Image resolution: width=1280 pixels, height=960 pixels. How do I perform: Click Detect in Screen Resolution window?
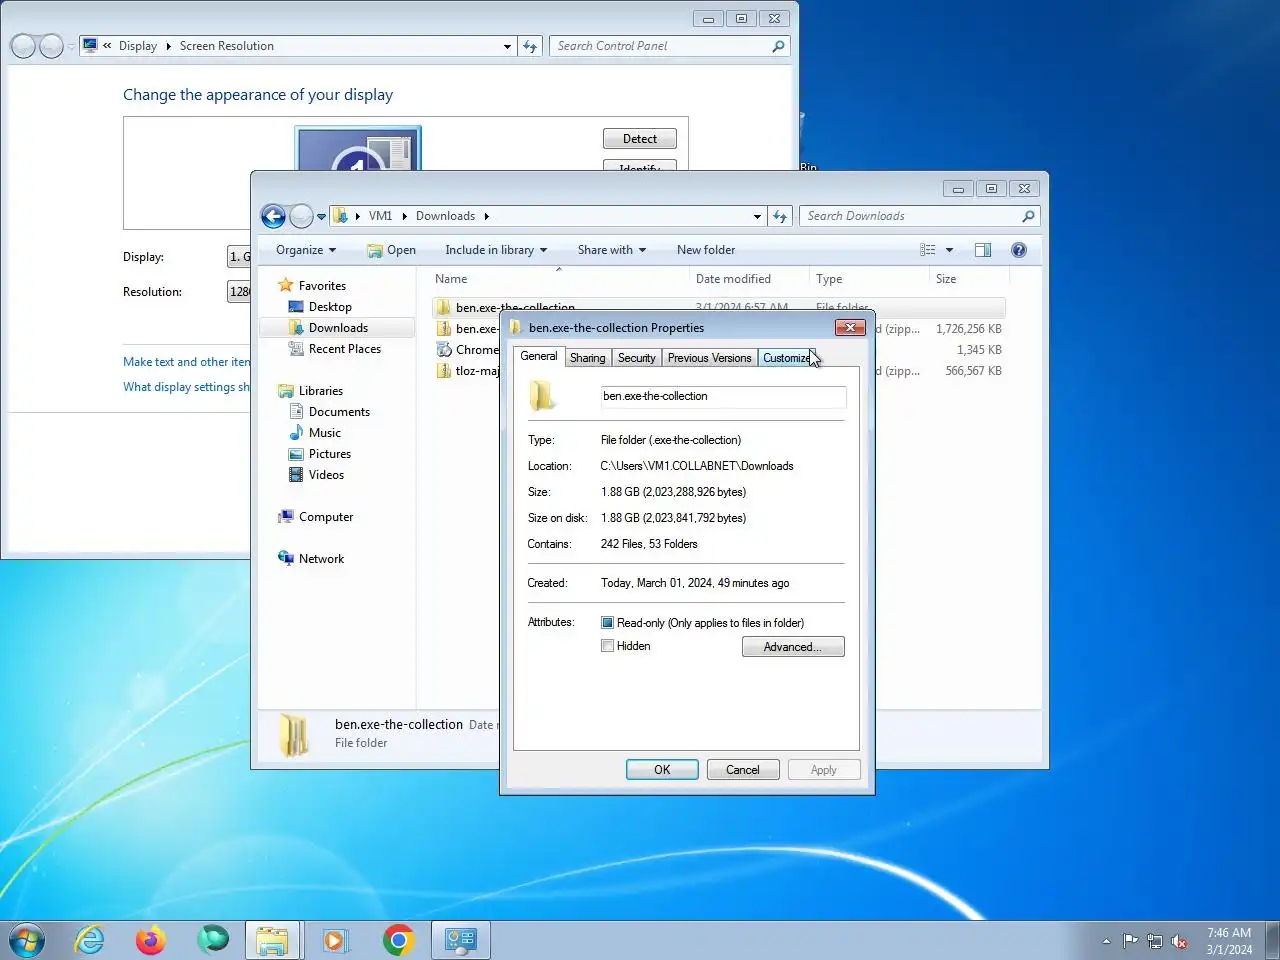tap(640, 139)
